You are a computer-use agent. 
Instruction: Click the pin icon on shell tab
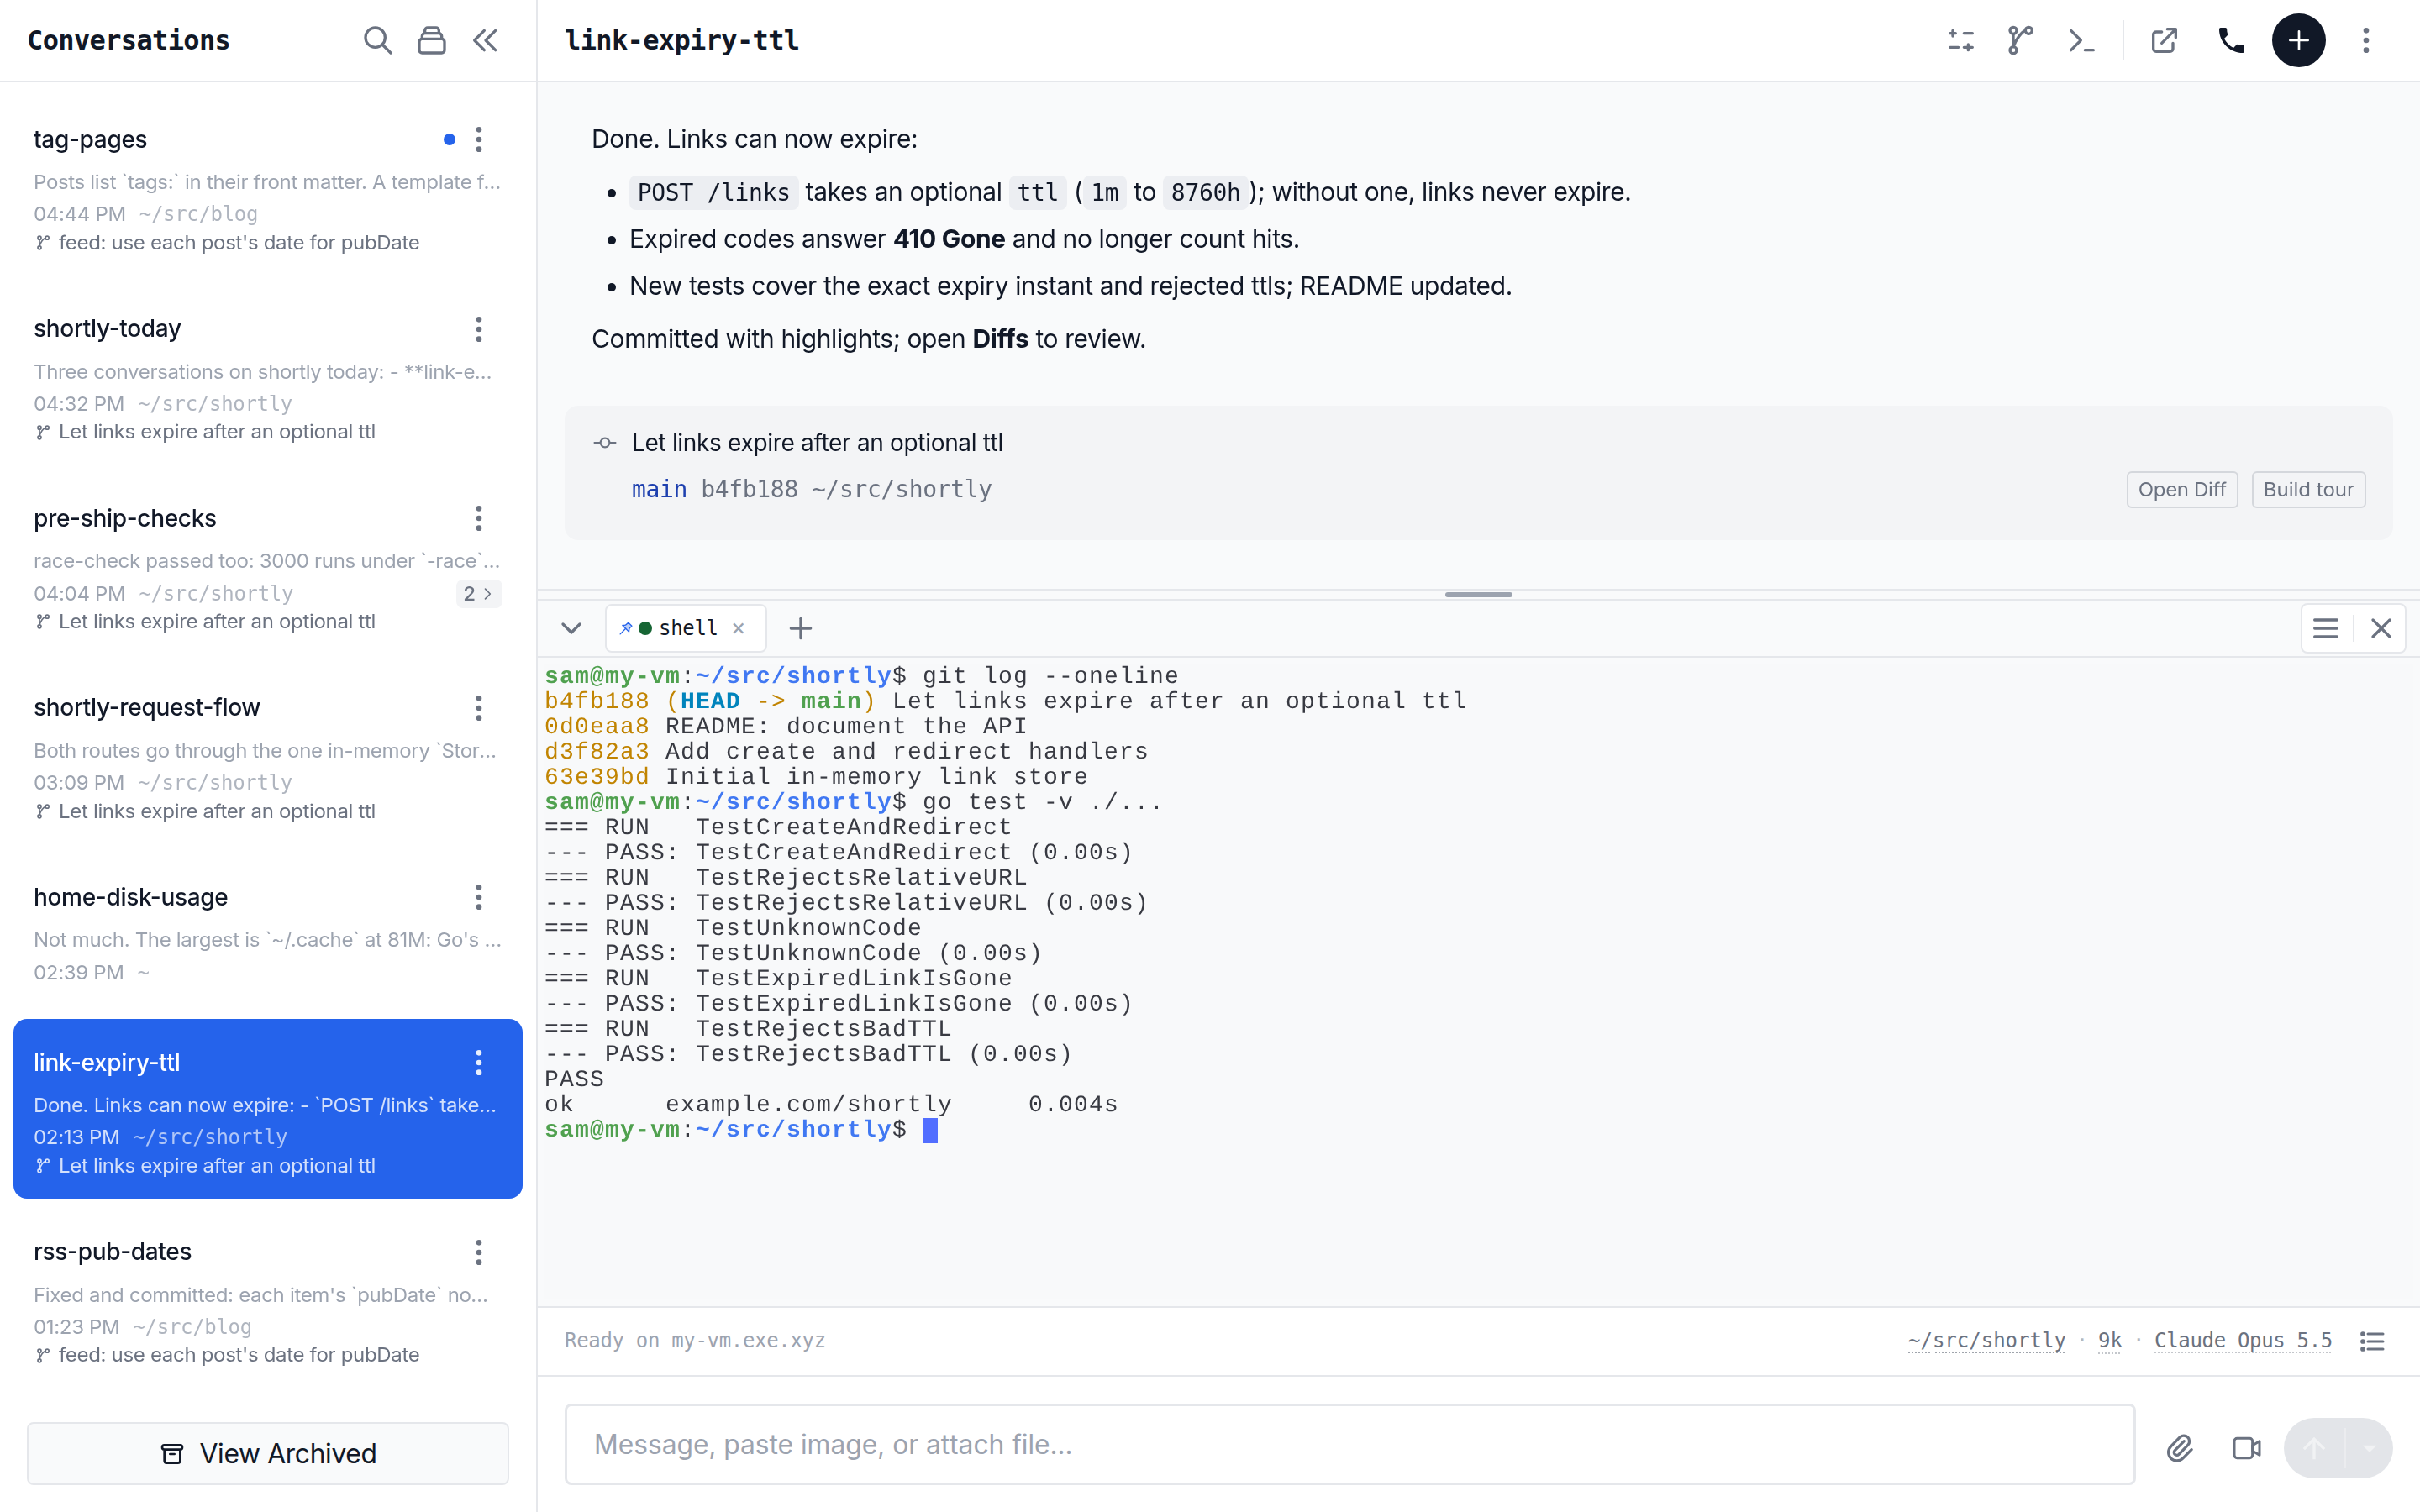(626, 628)
